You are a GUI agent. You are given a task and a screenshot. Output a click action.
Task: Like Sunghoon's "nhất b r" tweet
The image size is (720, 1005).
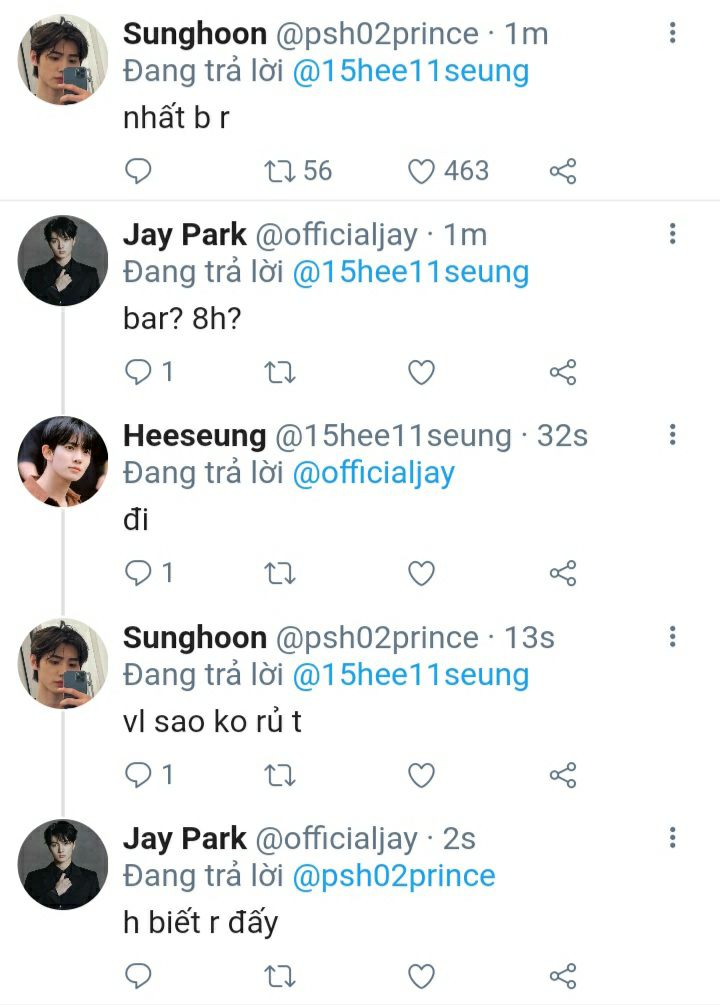tap(422, 171)
